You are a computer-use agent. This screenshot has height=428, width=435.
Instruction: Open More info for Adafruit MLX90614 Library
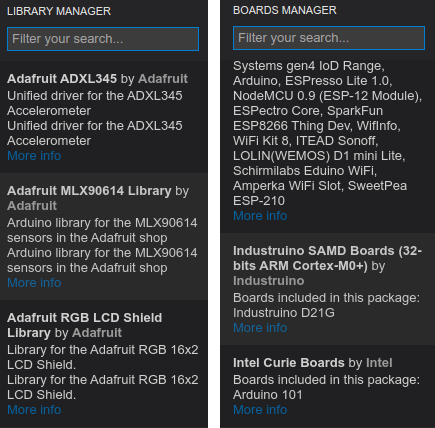pyautogui.click(x=34, y=283)
